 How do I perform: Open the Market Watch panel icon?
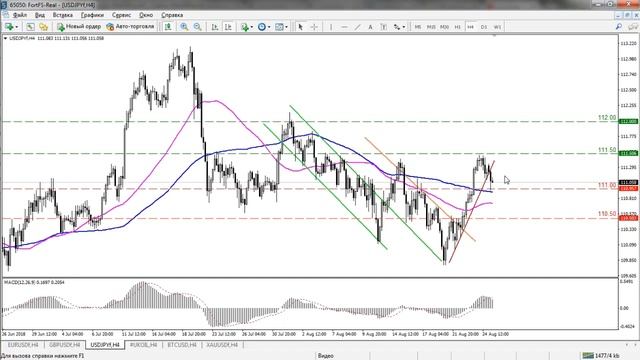point(30,27)
